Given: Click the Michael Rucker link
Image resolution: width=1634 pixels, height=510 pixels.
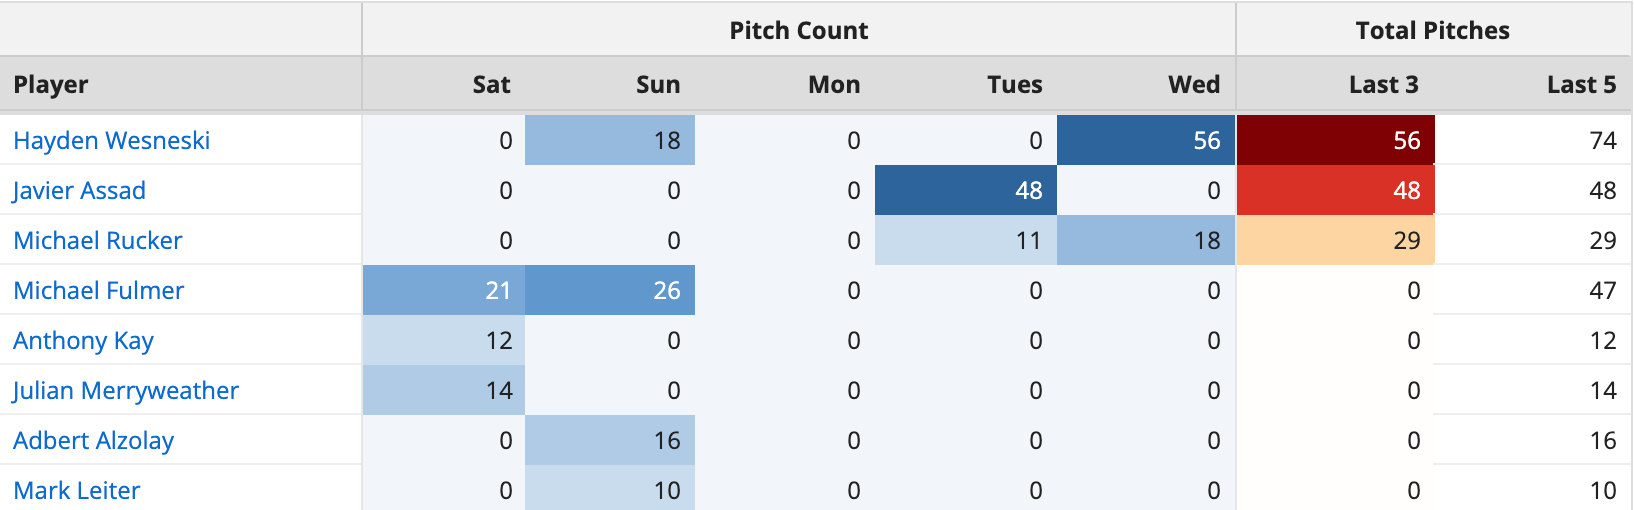Looking at the screenshot, I should click(97, 241).
